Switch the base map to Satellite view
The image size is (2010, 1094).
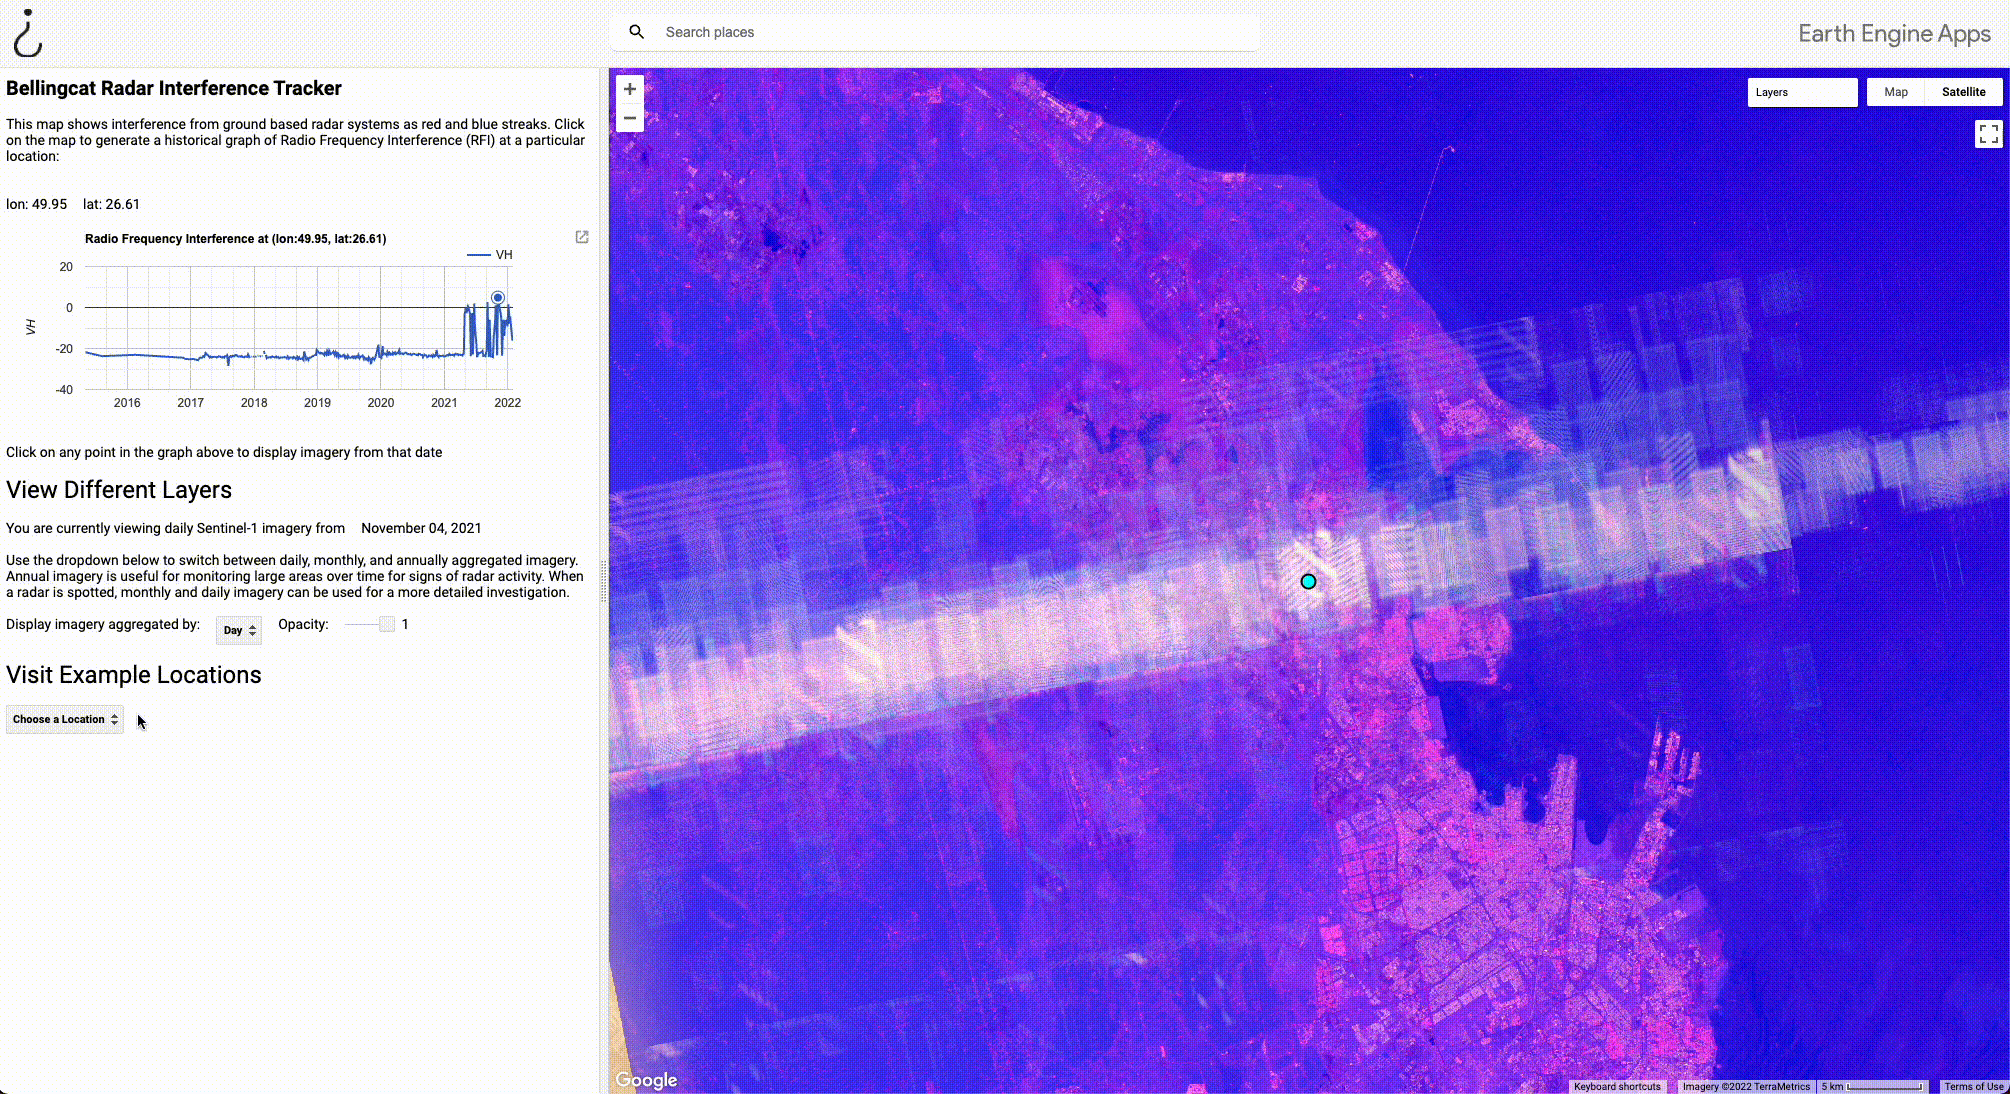coord(1963,92)
